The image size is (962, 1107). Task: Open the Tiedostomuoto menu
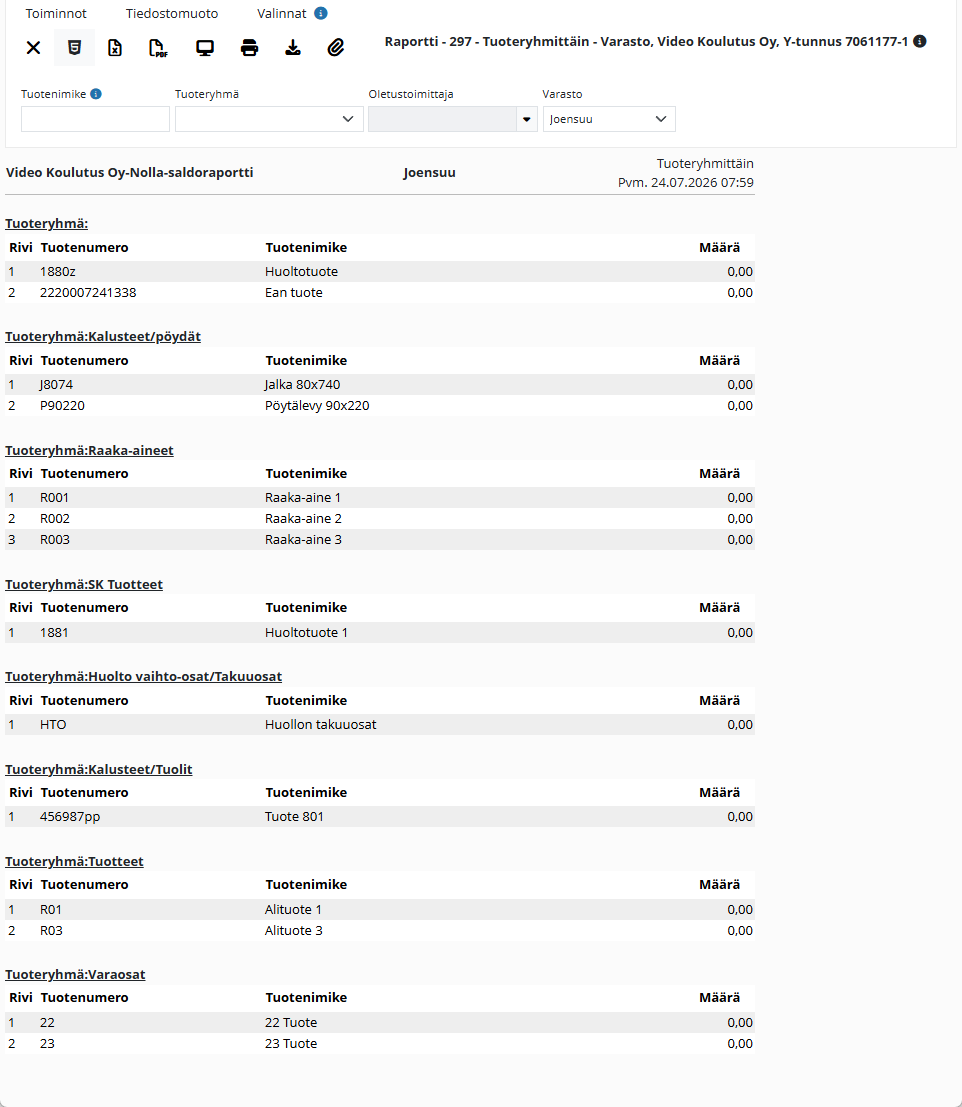[x=172, y=13]
